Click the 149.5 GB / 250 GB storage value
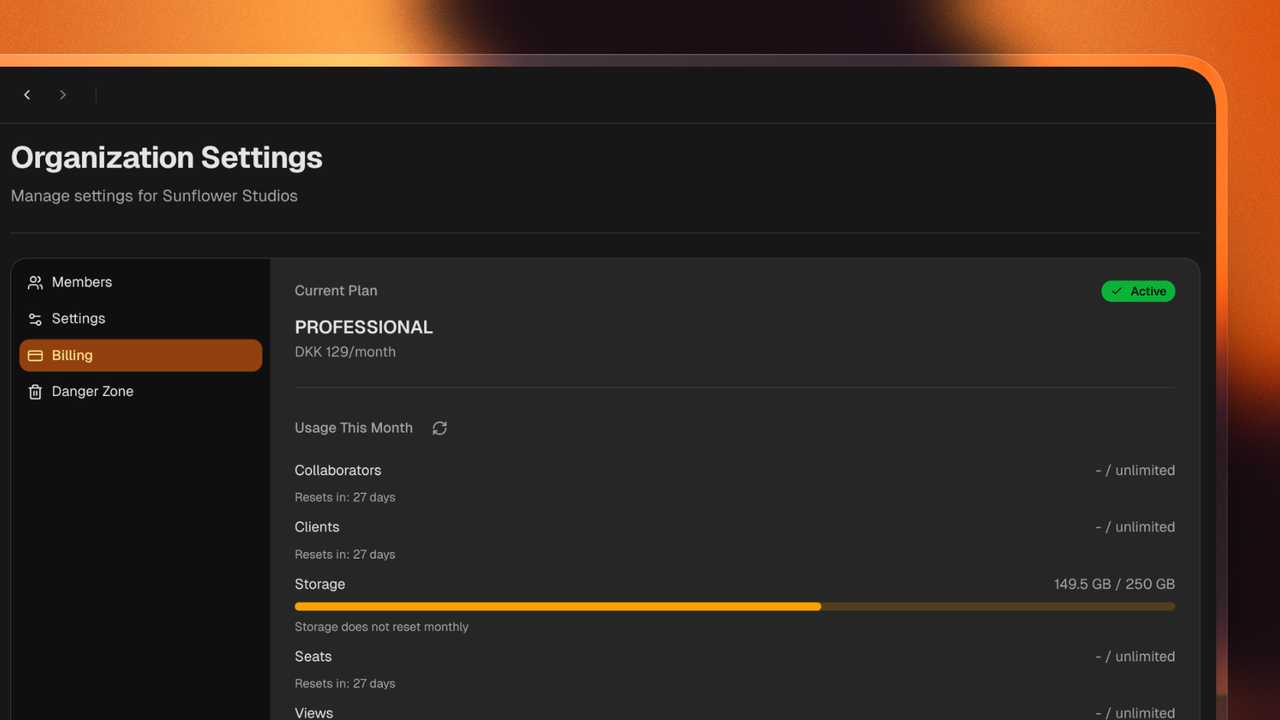Viewport: 1280px width, 720px height. [1114, 584]
